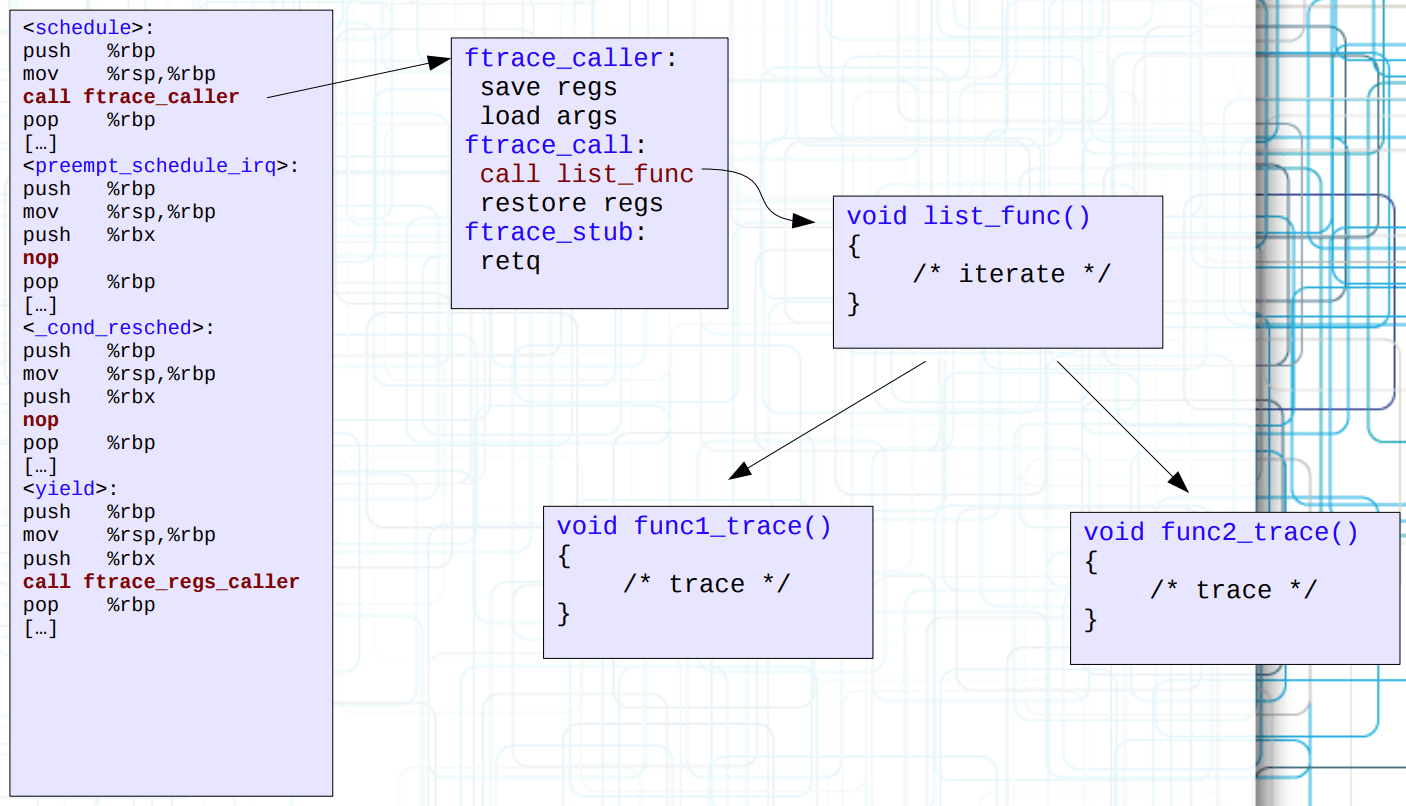Click the "void func1_trace()" signature
This screenshot has height=806, width=1406.
click(693, 527)
